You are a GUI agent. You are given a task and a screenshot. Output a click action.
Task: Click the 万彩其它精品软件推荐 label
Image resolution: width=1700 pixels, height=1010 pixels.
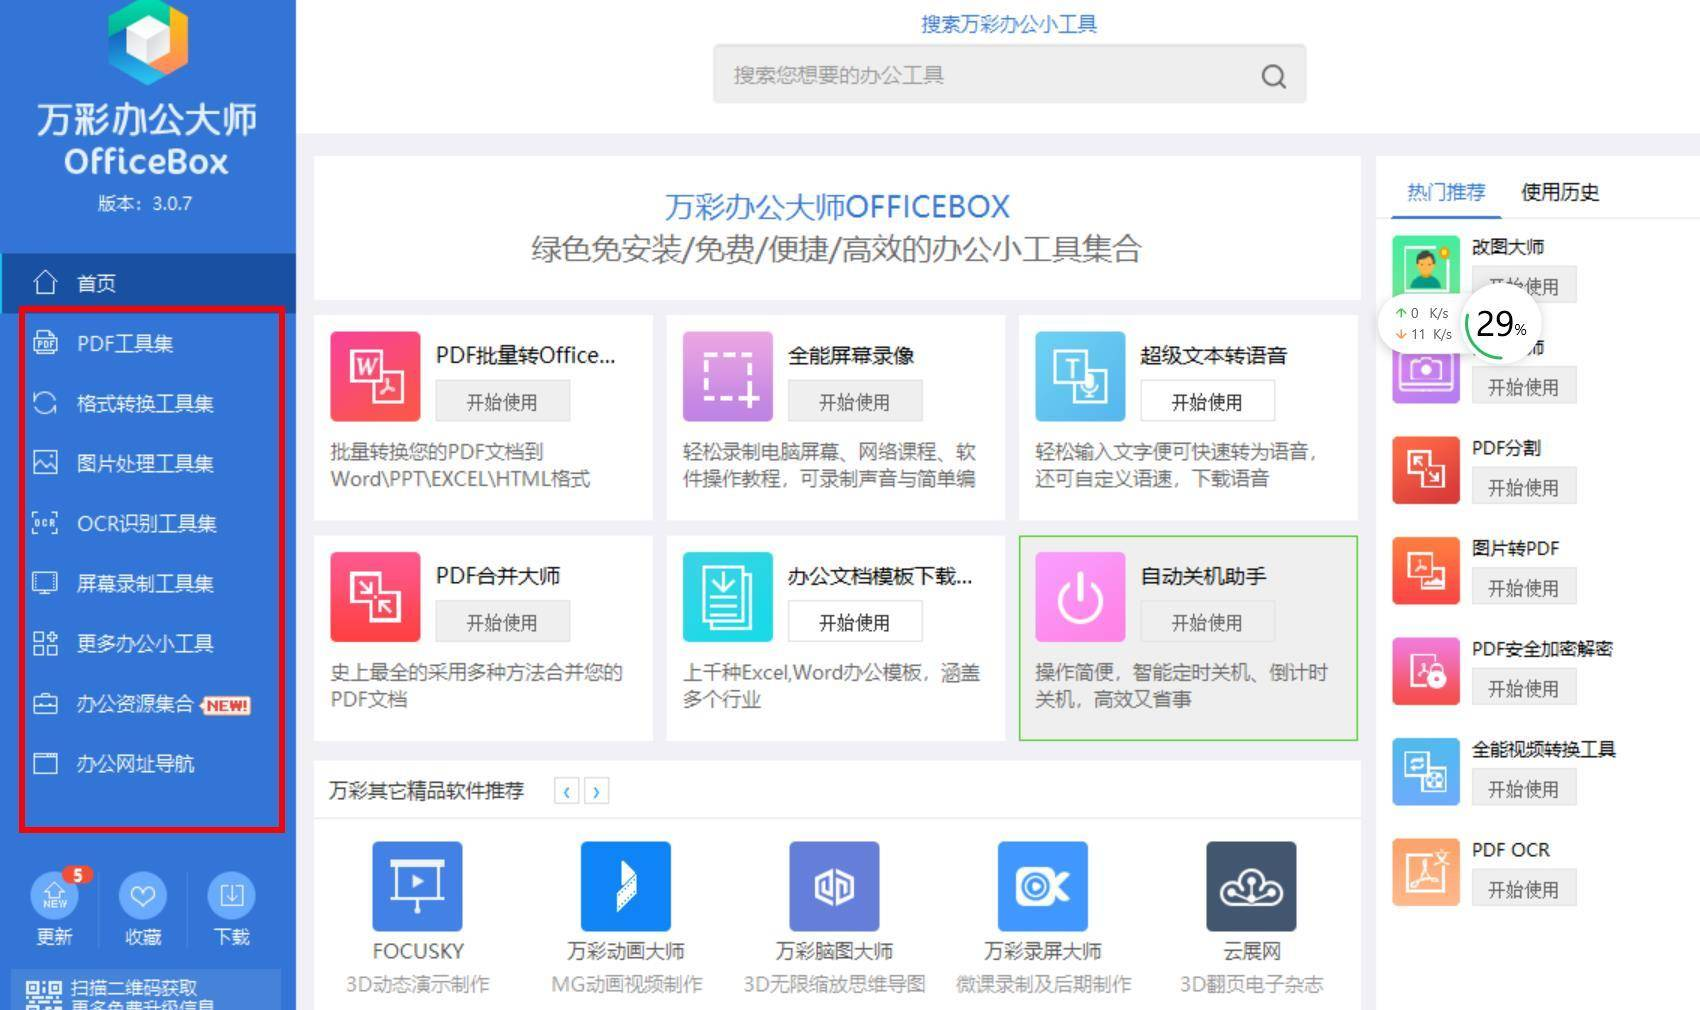[x=426, y=791]
